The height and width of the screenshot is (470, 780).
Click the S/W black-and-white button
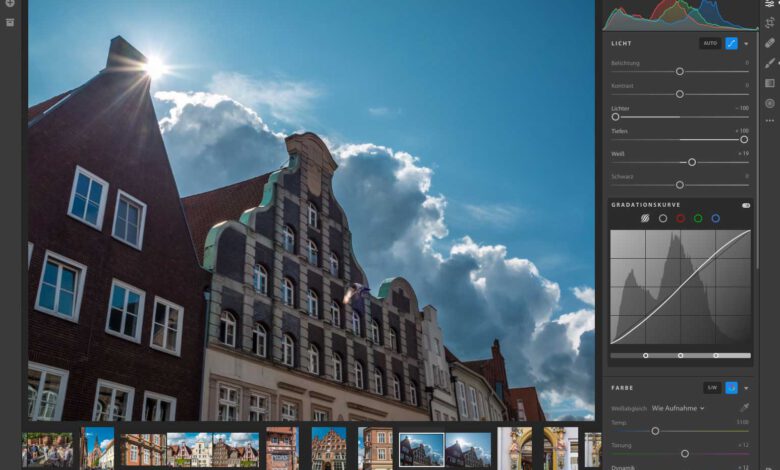(712, 388)
